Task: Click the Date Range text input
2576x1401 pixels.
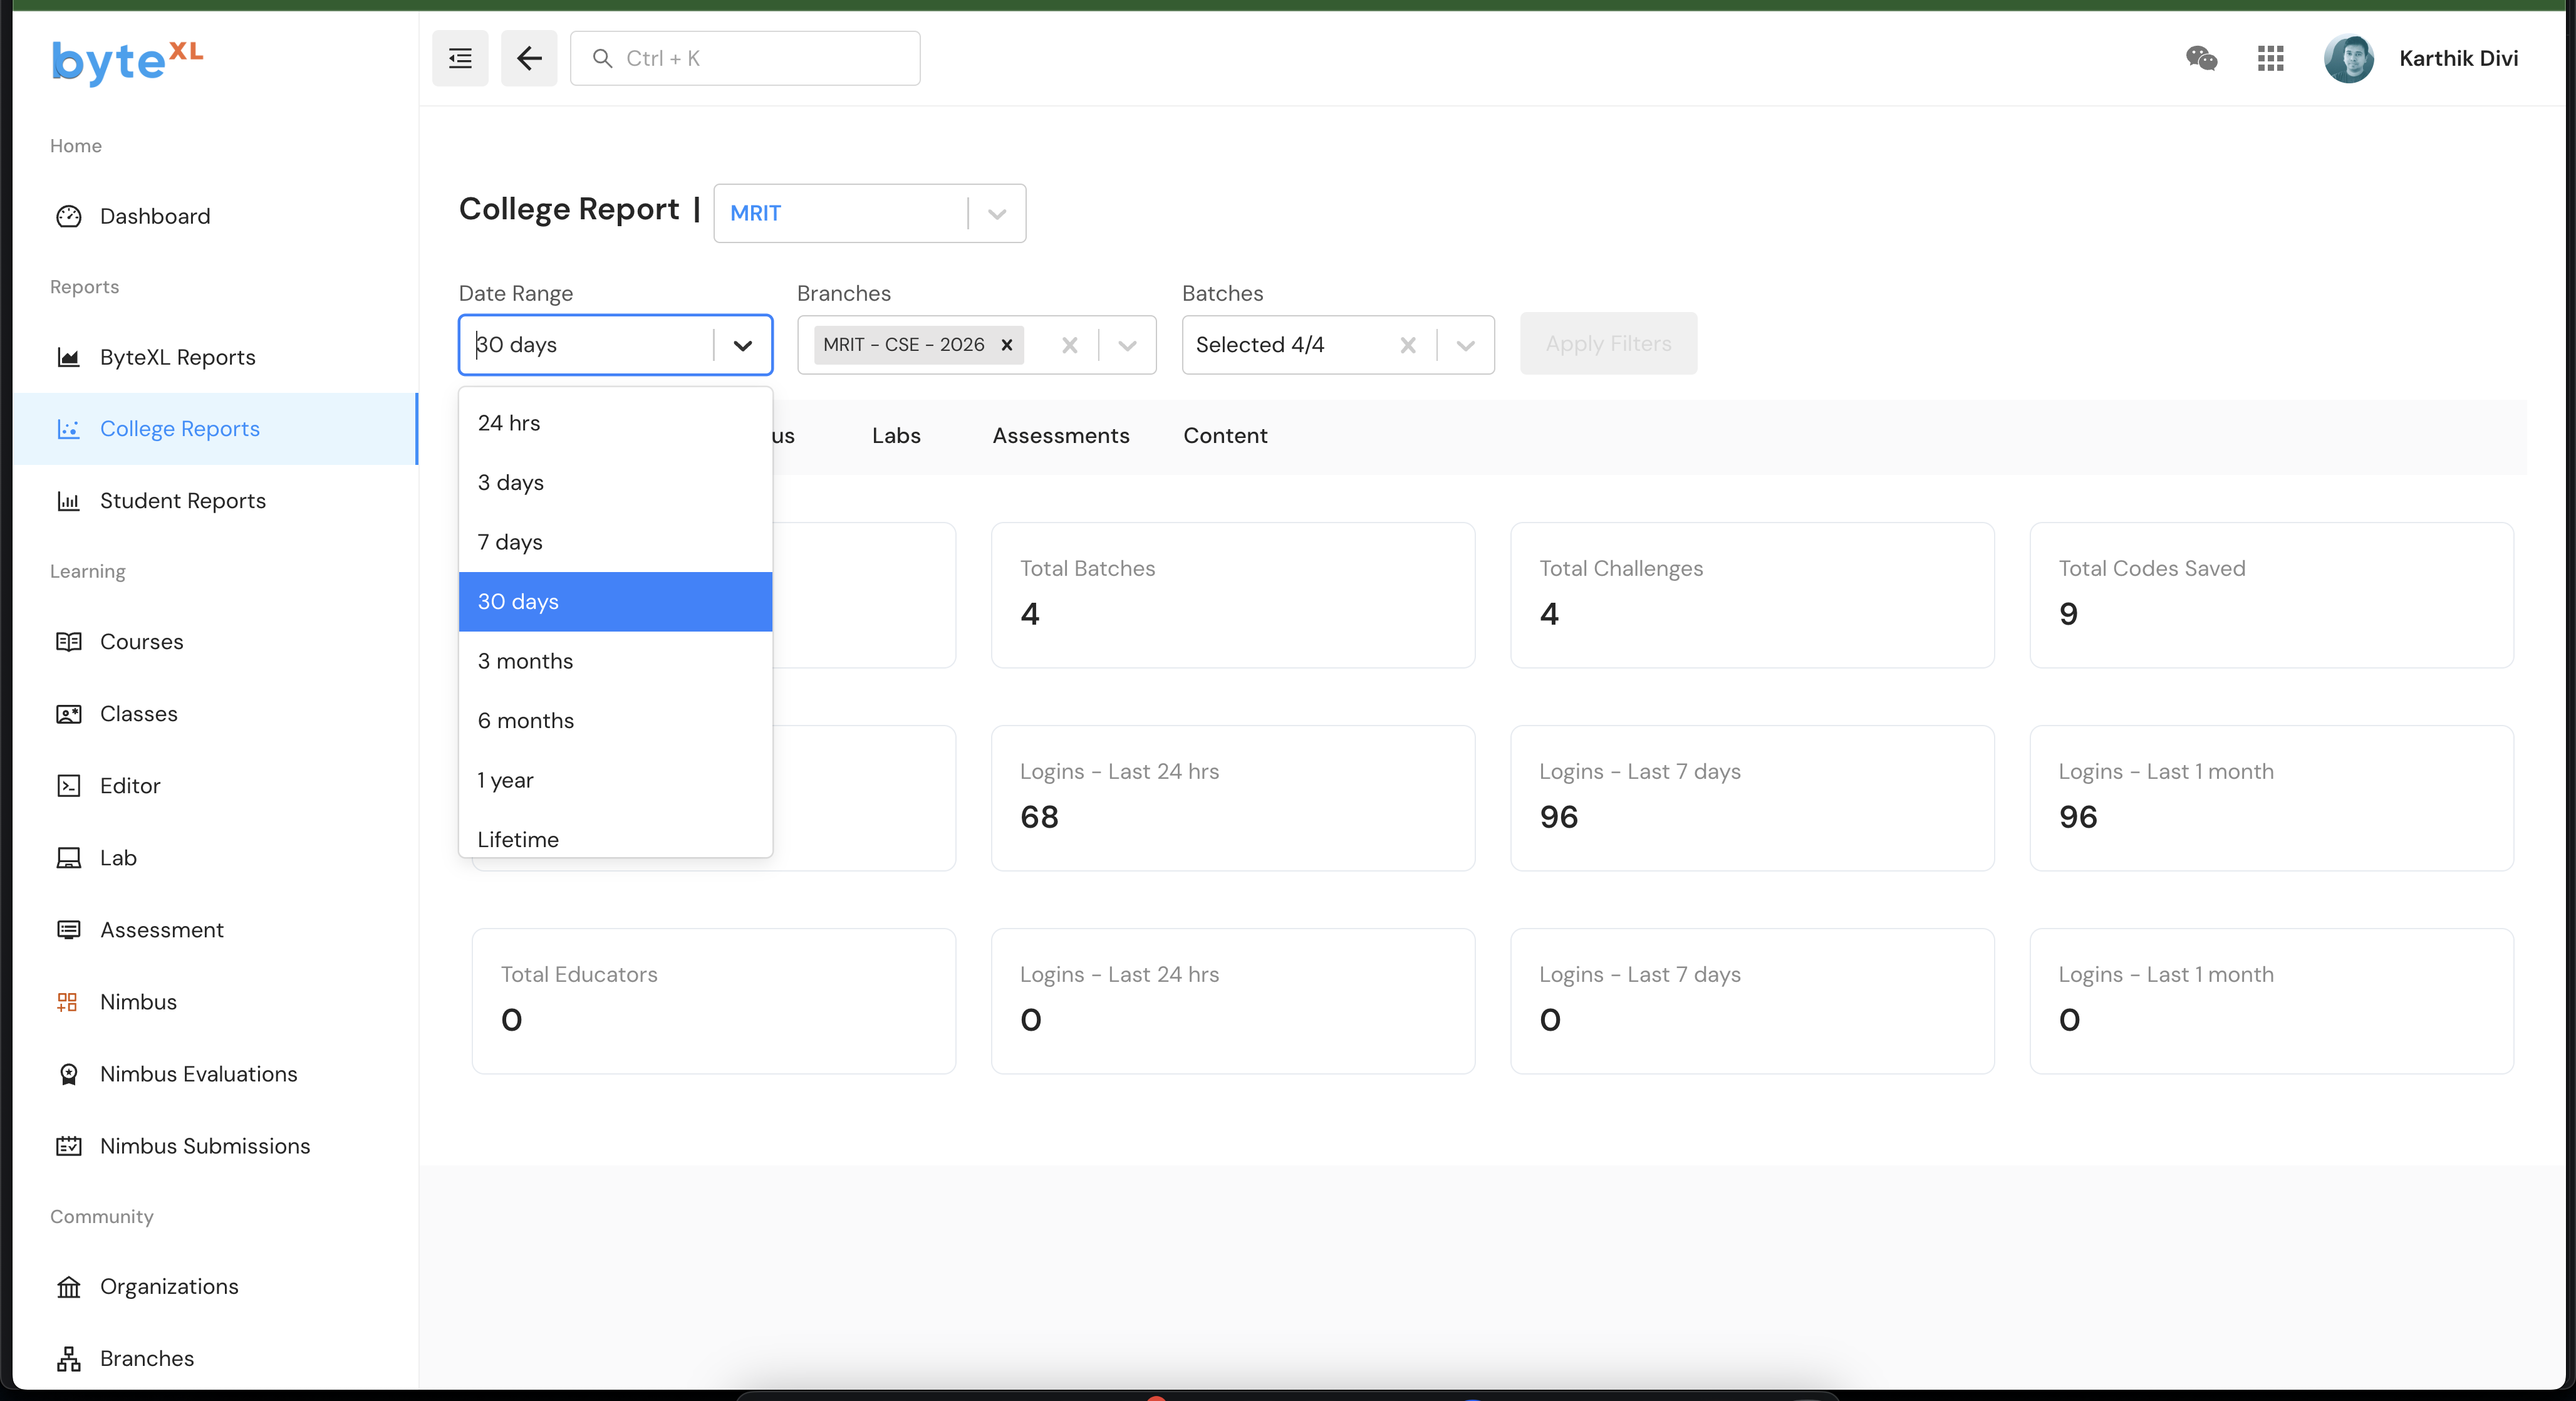Action: [x=591, y=345]
